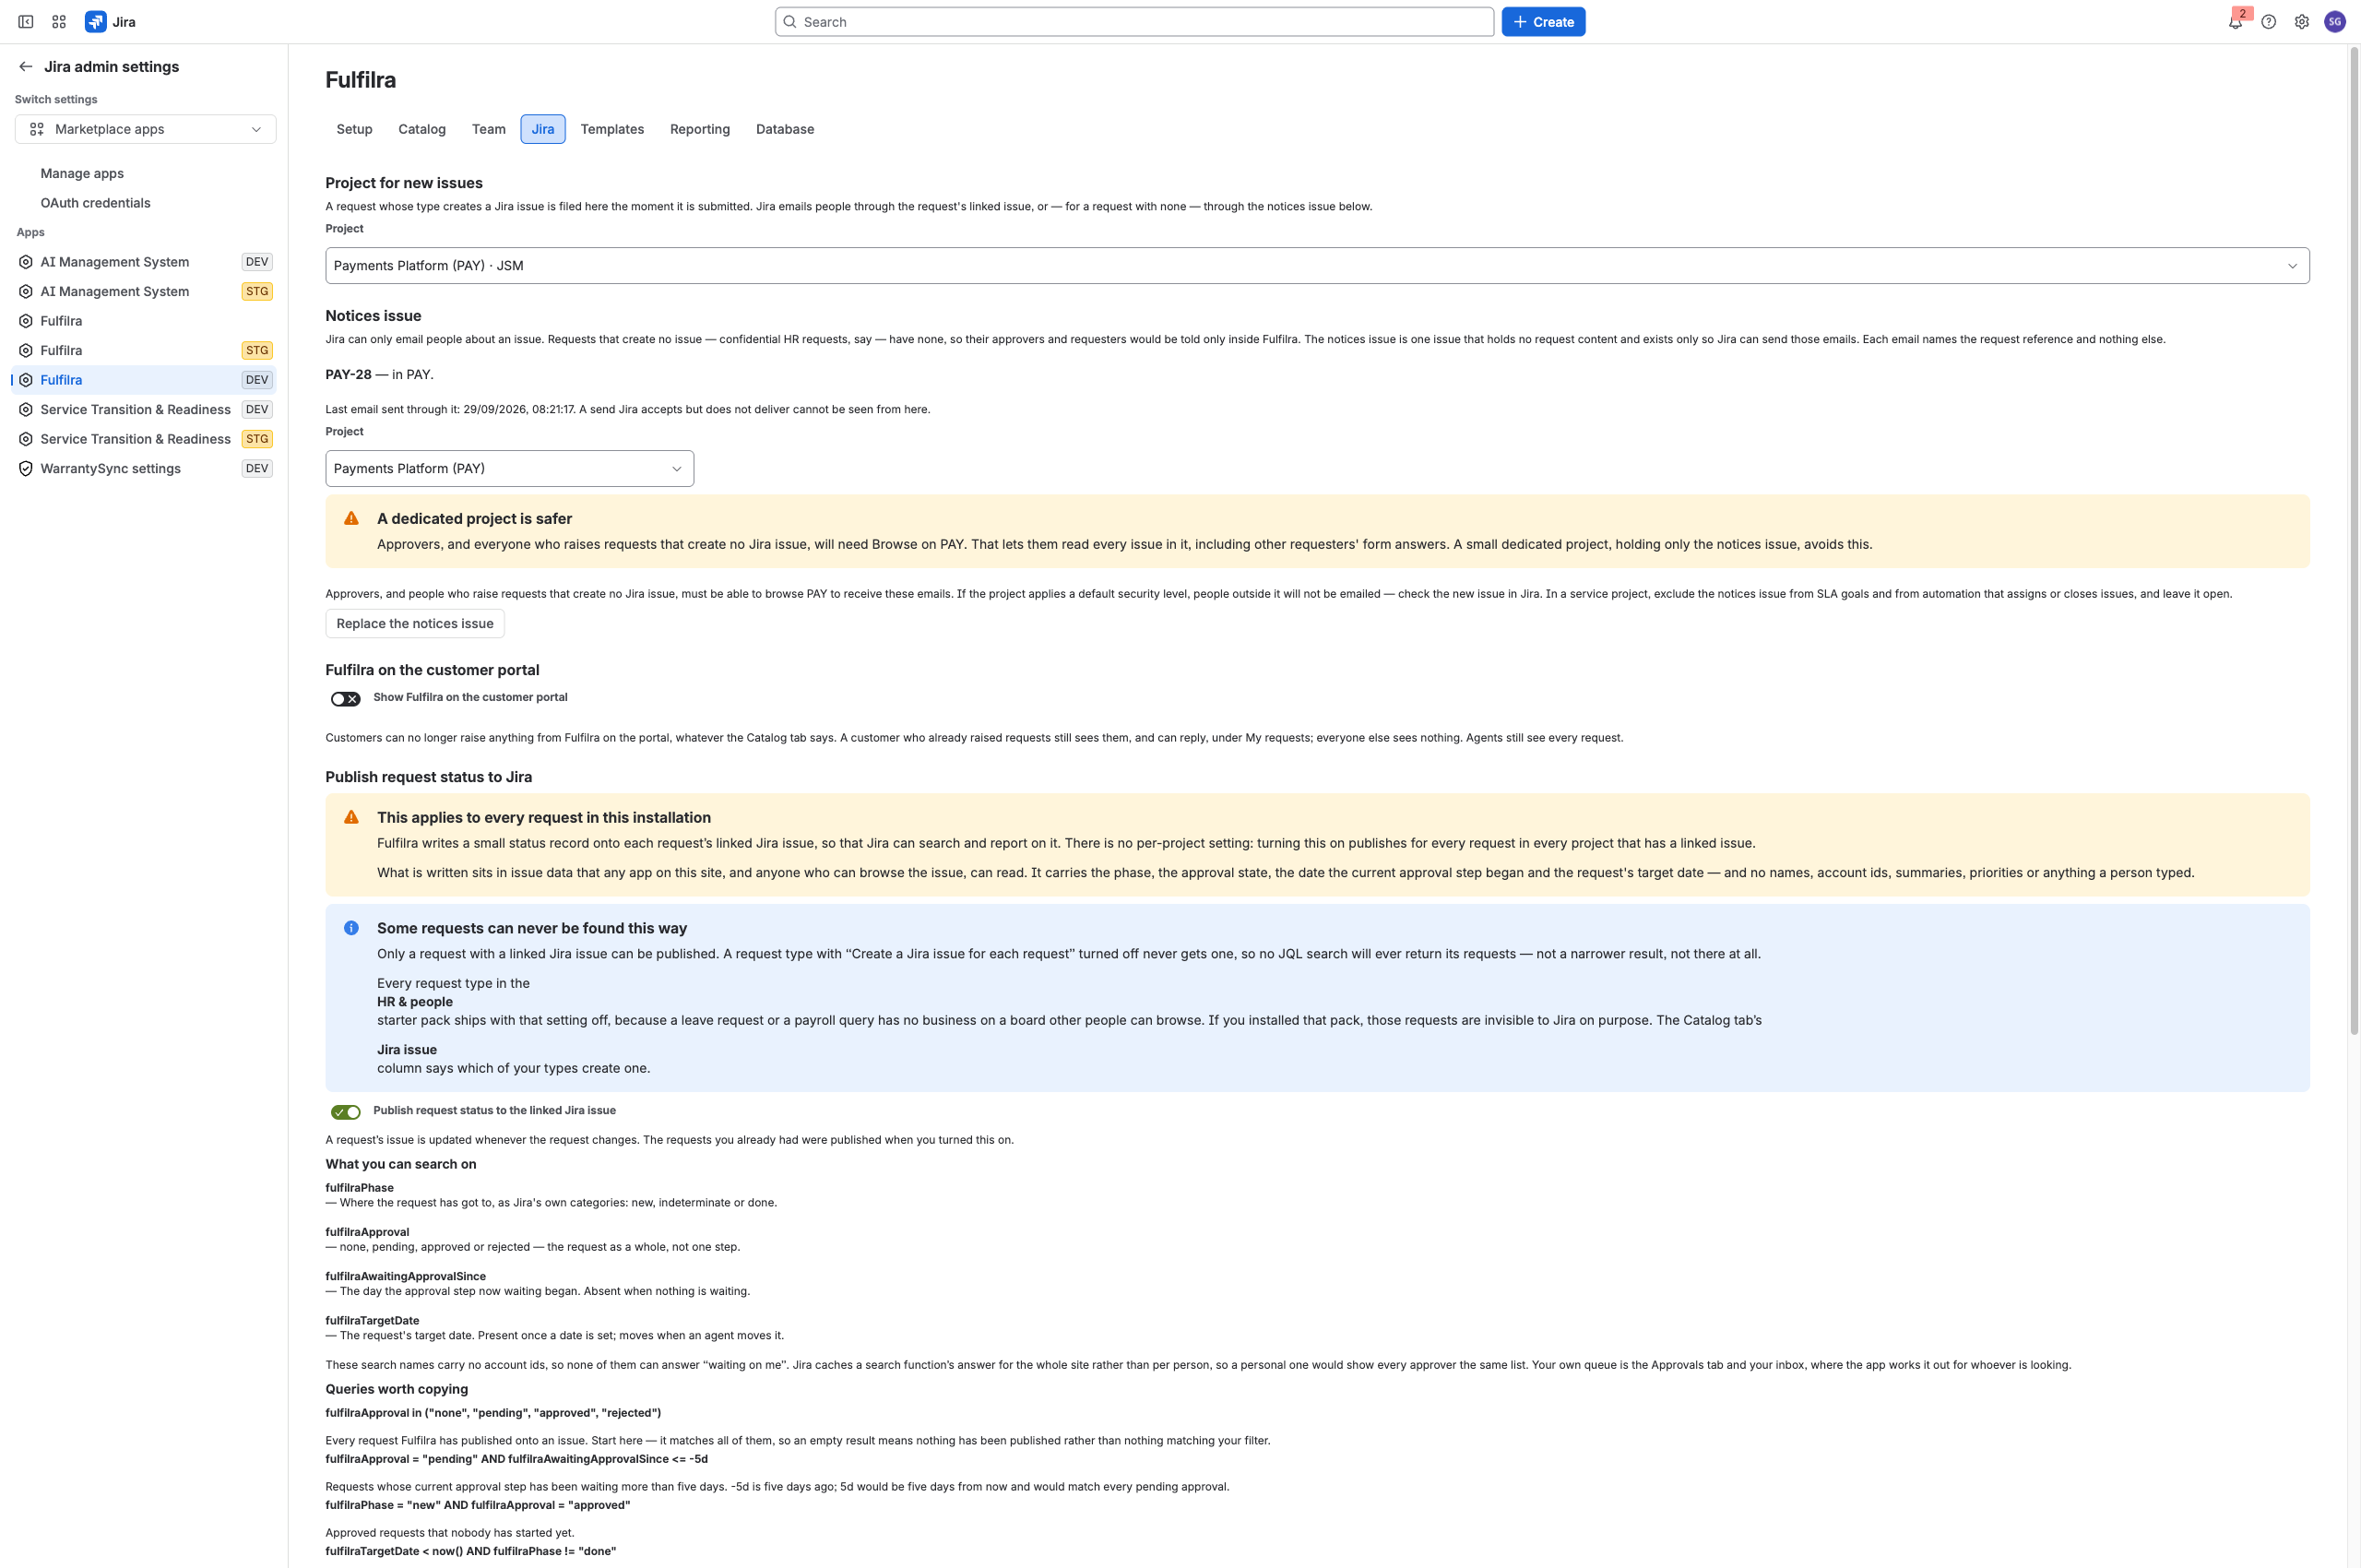Viewport: 2361px width, 1568px height.
Task: Open the help question mark icon
Action: pyautogui.click(x=2269, y=22)
